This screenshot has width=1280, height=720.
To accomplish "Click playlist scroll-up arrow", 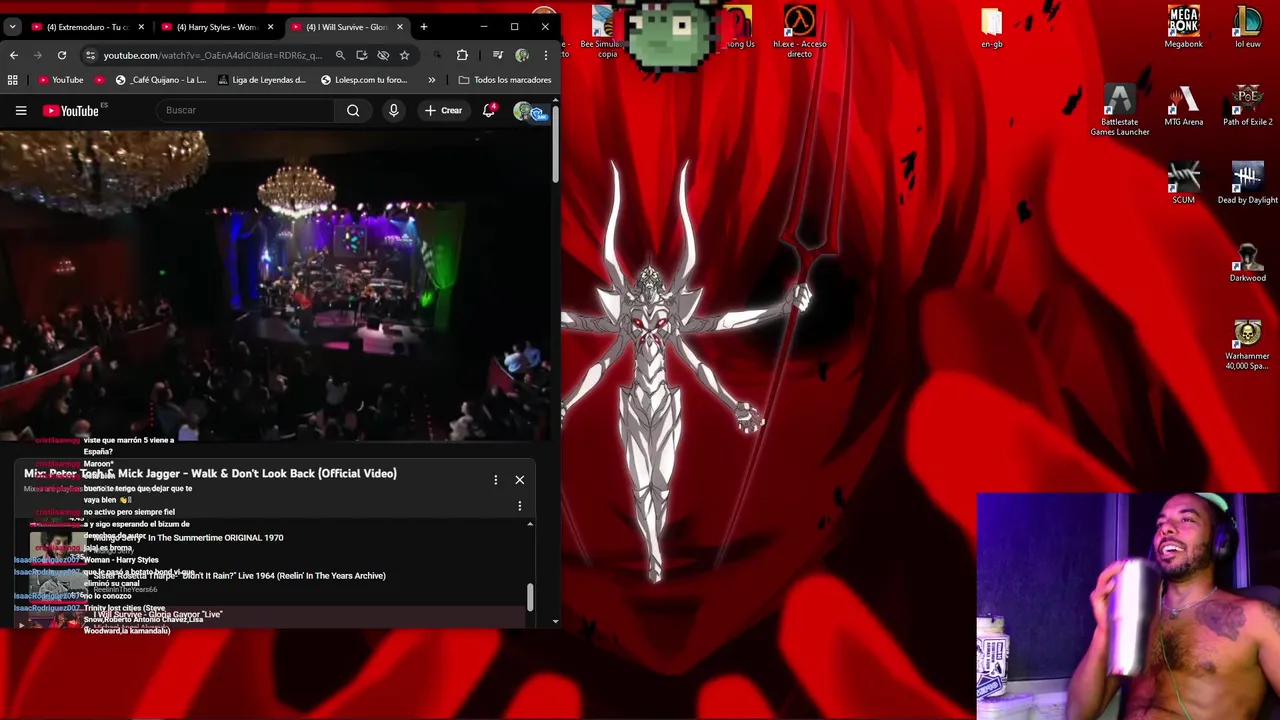I will coord(530,524).
